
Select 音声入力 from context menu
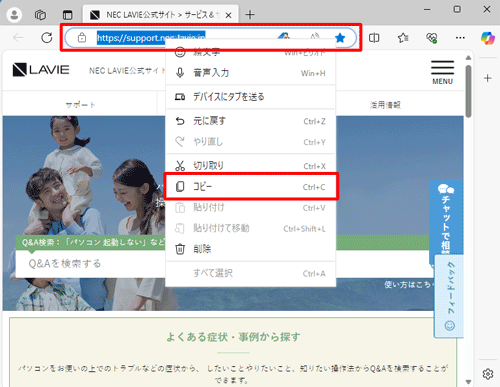250,73
